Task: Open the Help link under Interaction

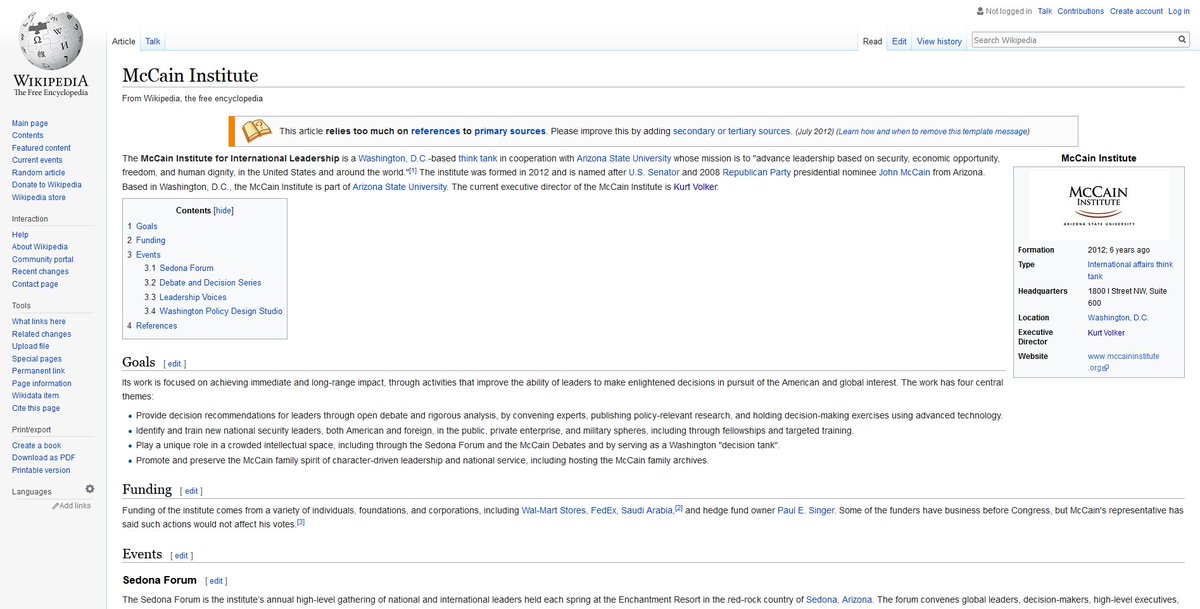Action: [20, 235]
